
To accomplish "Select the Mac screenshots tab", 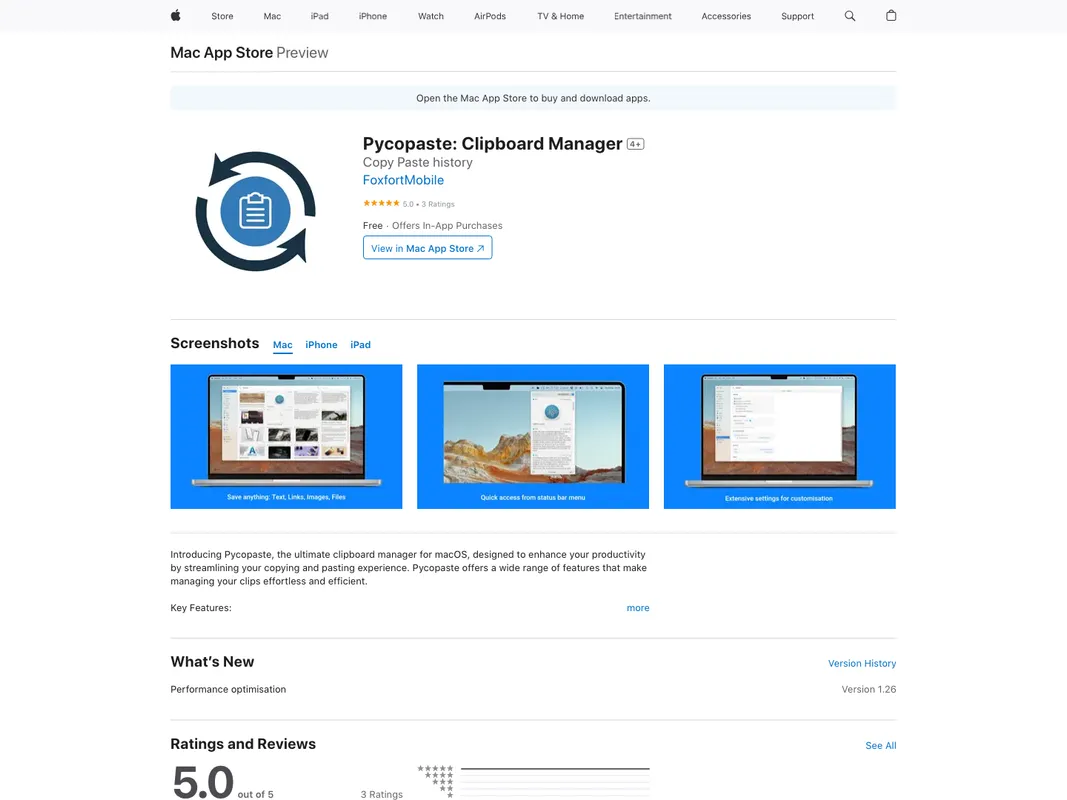I will pyautogui.click(x=283, y=345).
